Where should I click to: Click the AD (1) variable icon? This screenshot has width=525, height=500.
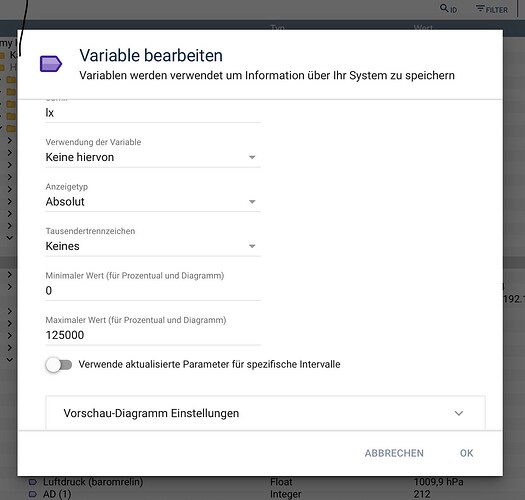pyautogui.click(x=32, y=494)
